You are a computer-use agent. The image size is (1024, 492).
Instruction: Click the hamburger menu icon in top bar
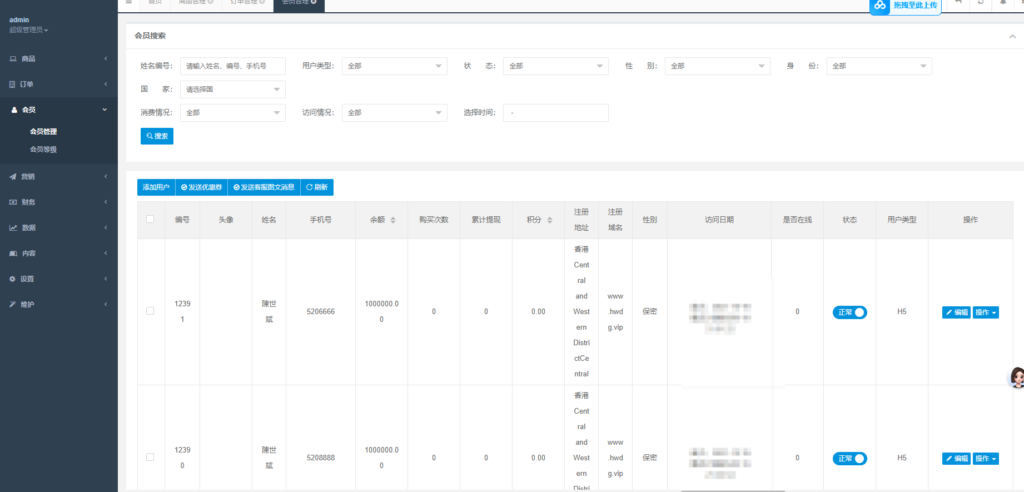(x=128, y=3)
